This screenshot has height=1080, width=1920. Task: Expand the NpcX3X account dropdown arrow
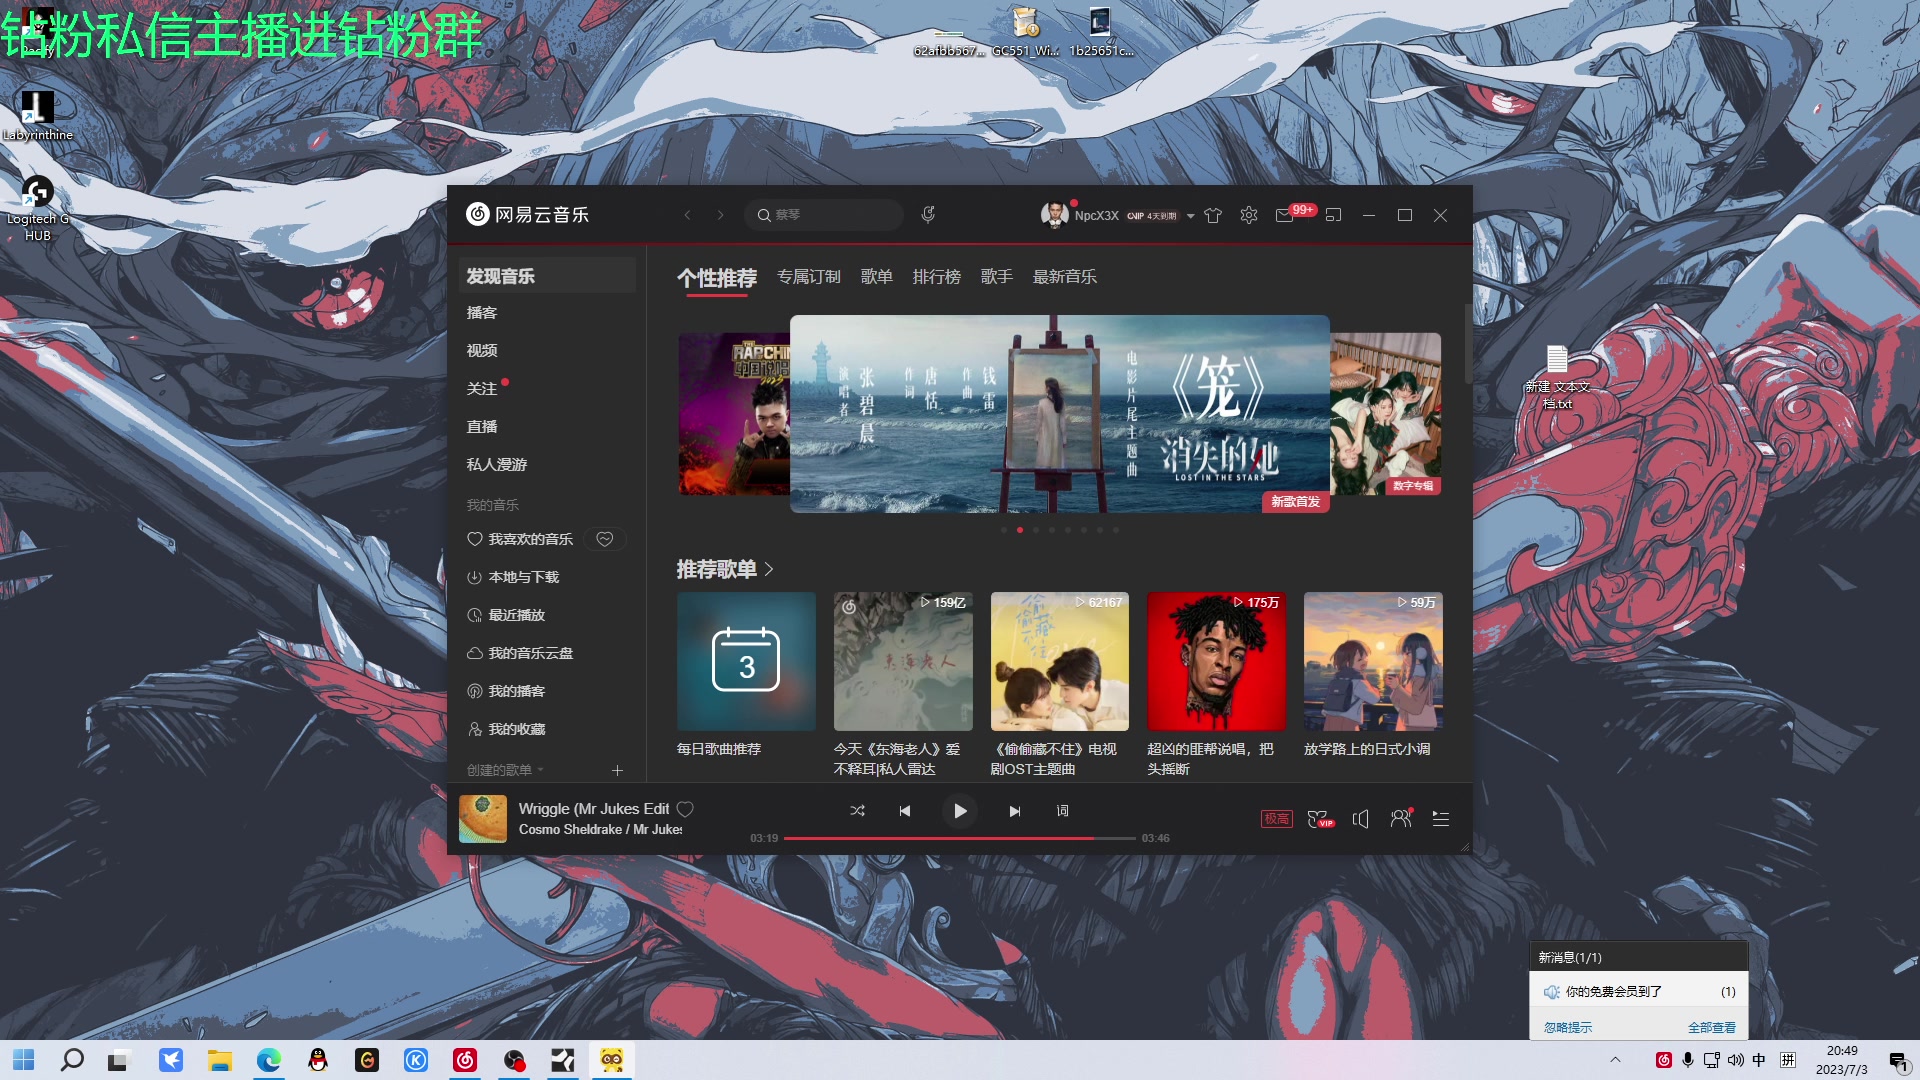1190,216
